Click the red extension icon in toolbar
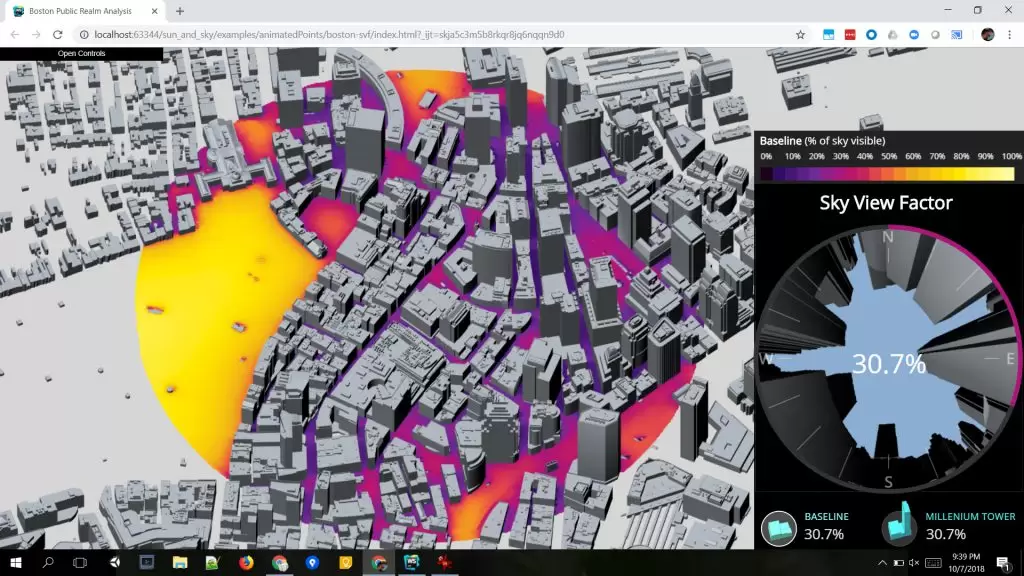 click(x=850, y=34)
